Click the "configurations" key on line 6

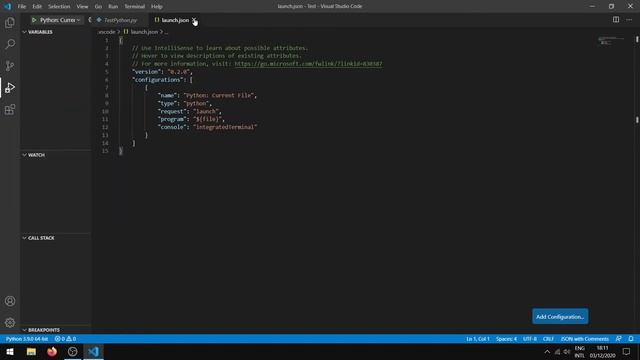point(157,80)
